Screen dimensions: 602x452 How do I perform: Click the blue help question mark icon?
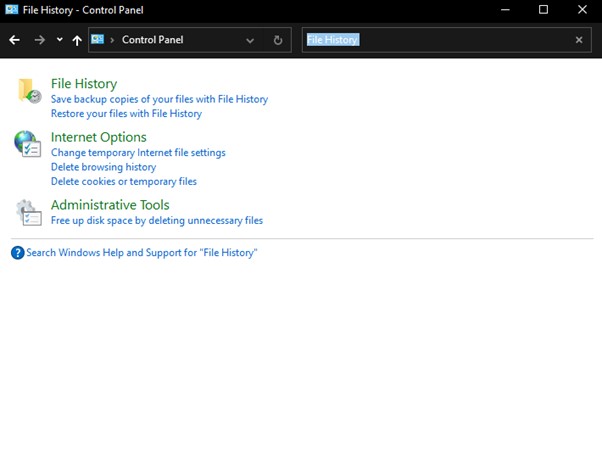point(17,253)
